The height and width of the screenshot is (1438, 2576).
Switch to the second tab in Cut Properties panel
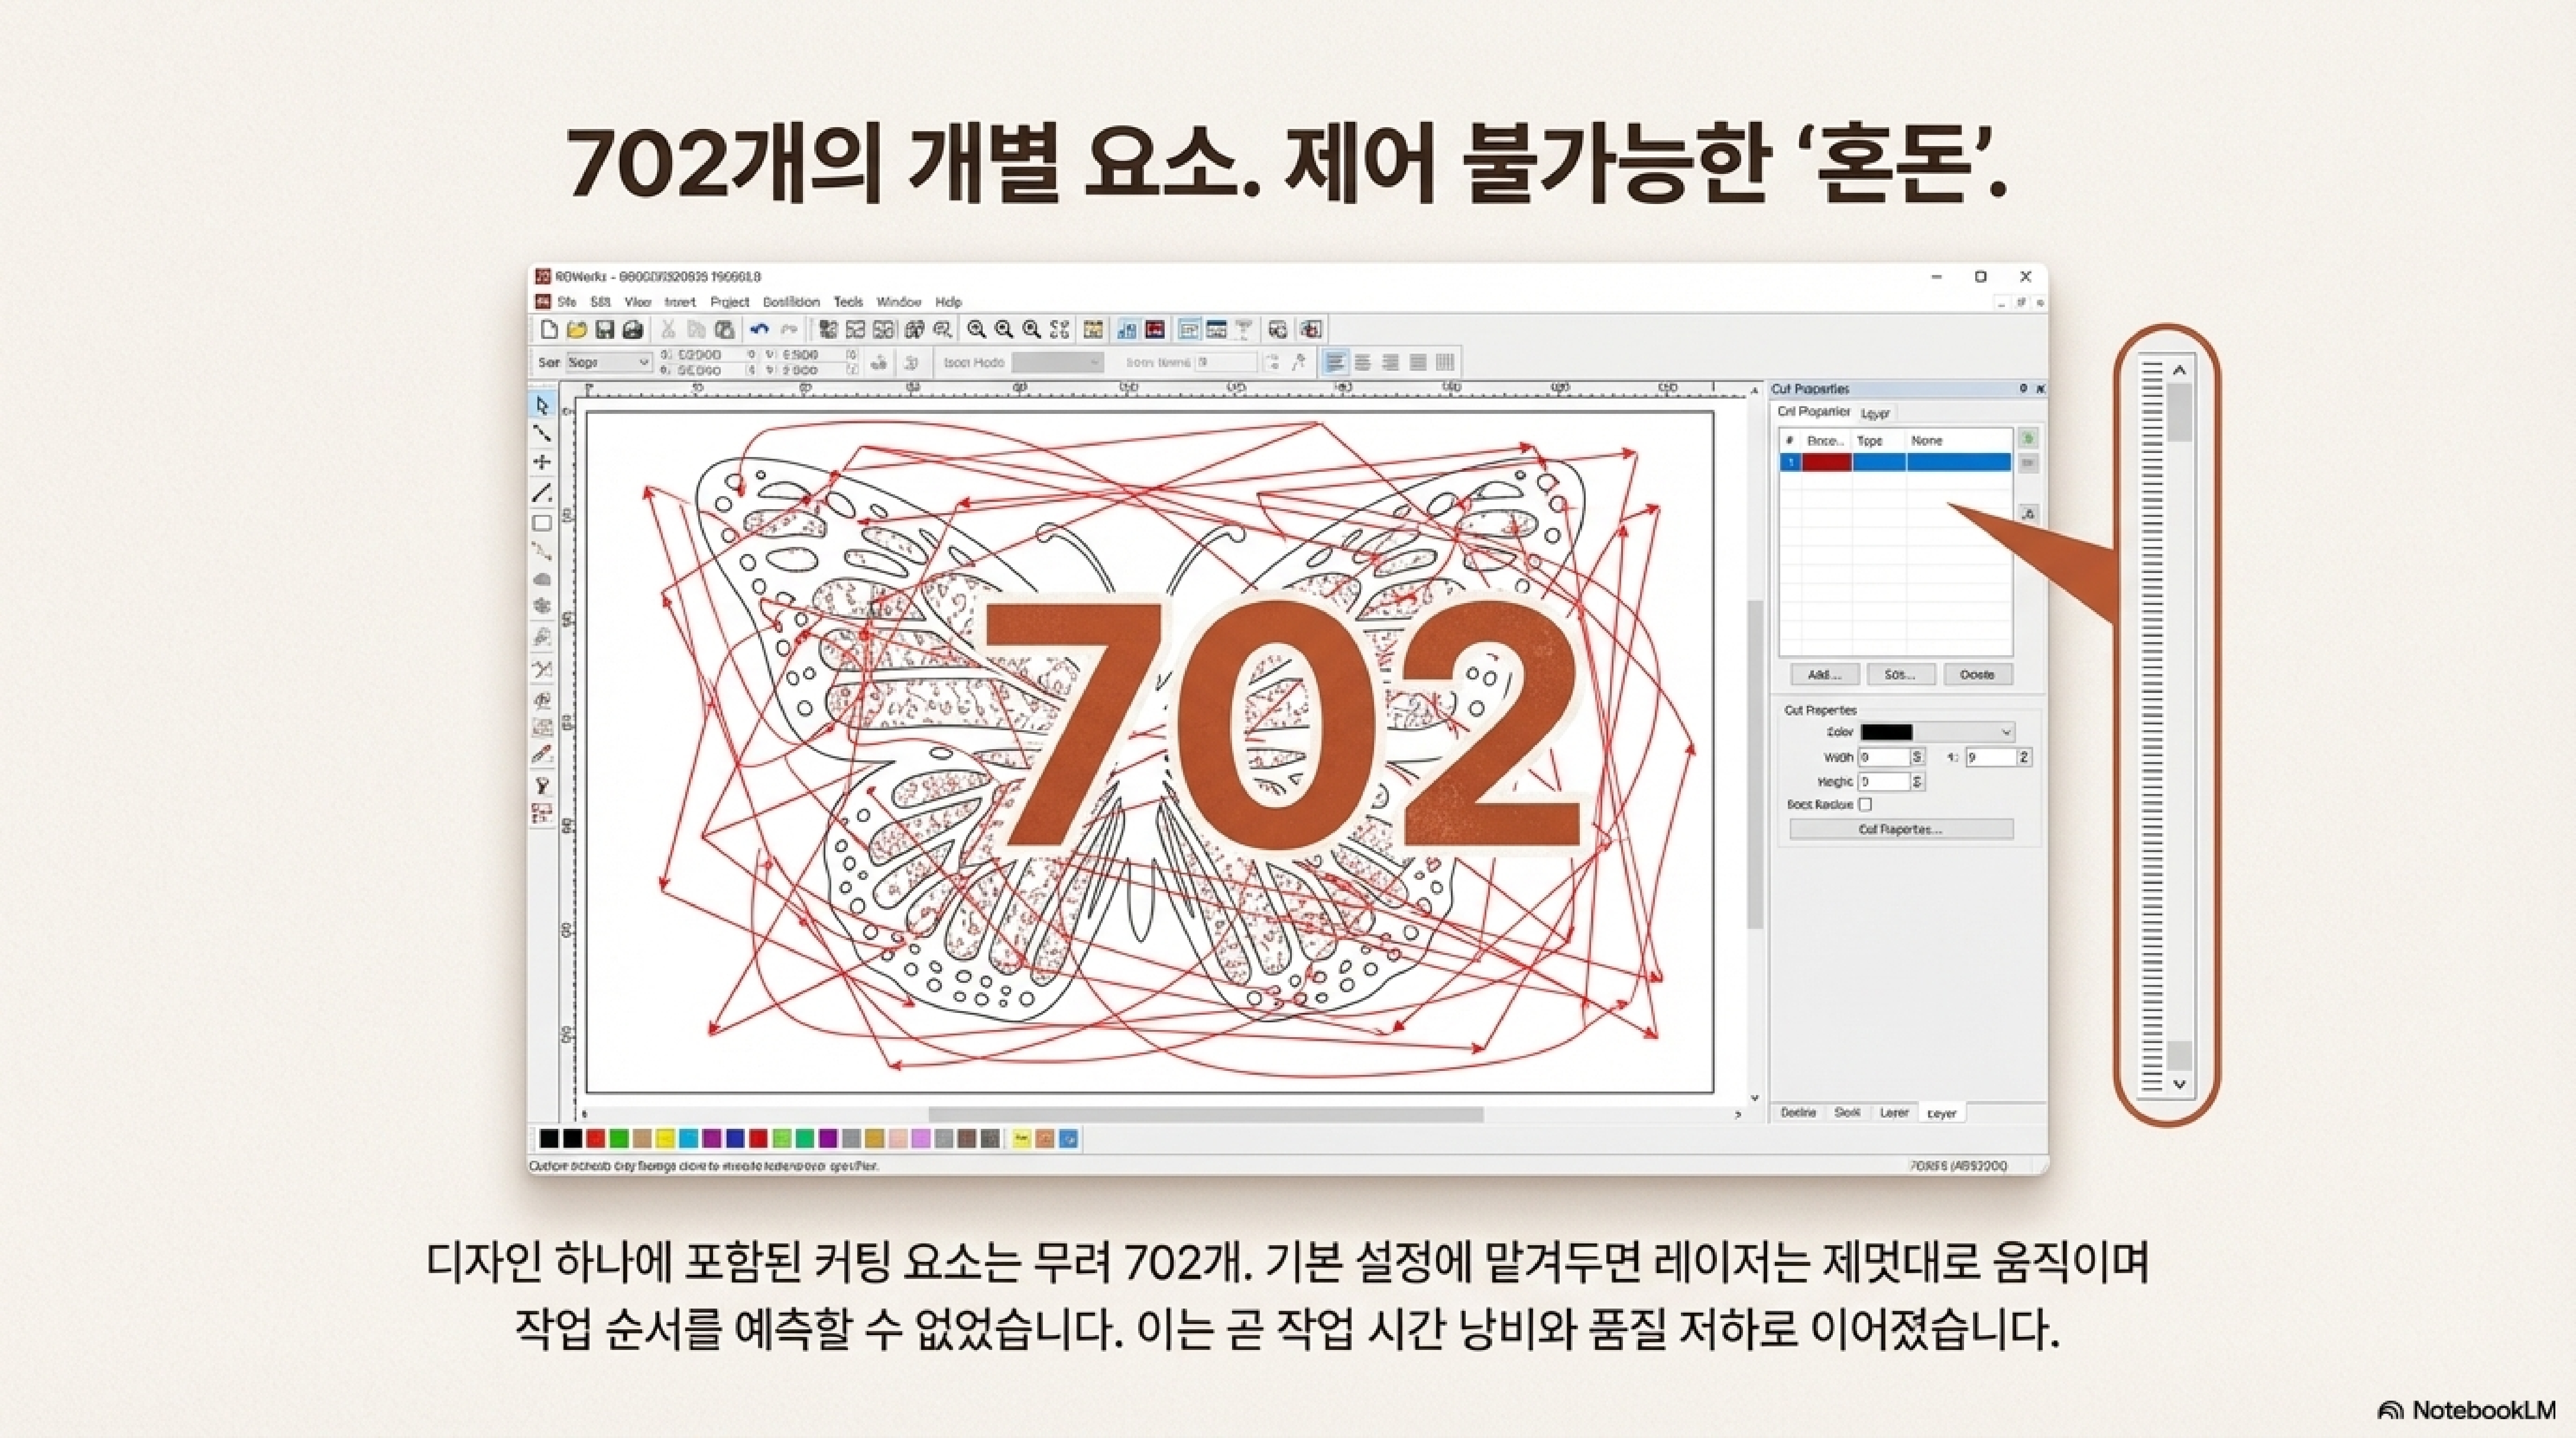pos(1875,413)
